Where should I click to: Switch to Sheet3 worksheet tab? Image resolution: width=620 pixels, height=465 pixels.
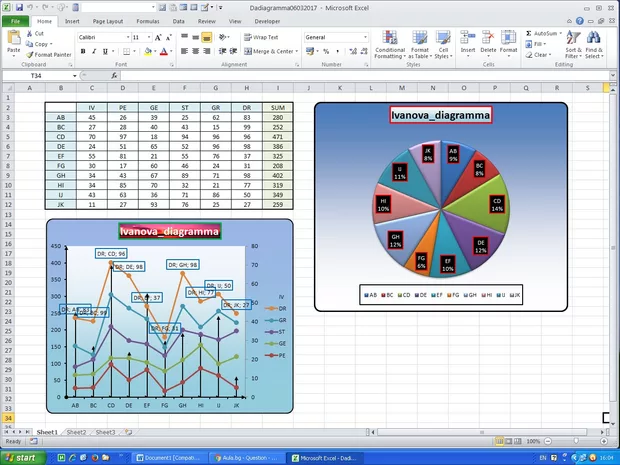coord(106,432)
